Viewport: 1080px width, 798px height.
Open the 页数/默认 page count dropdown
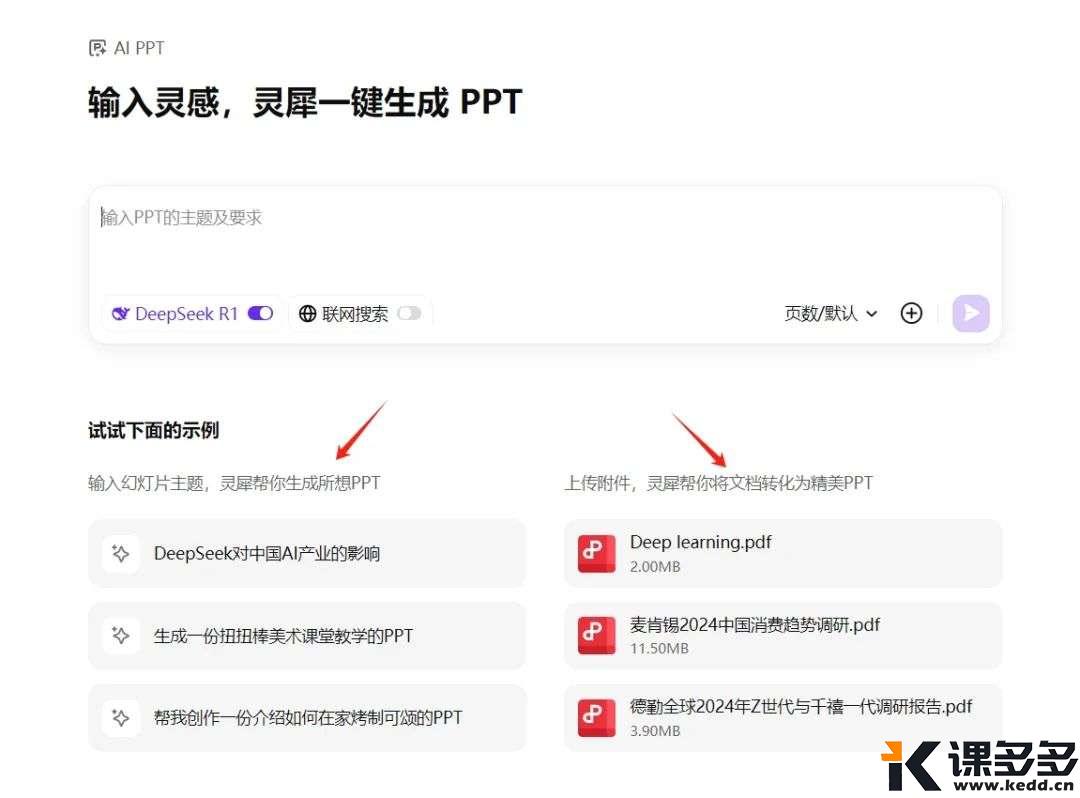click(831, 314)
